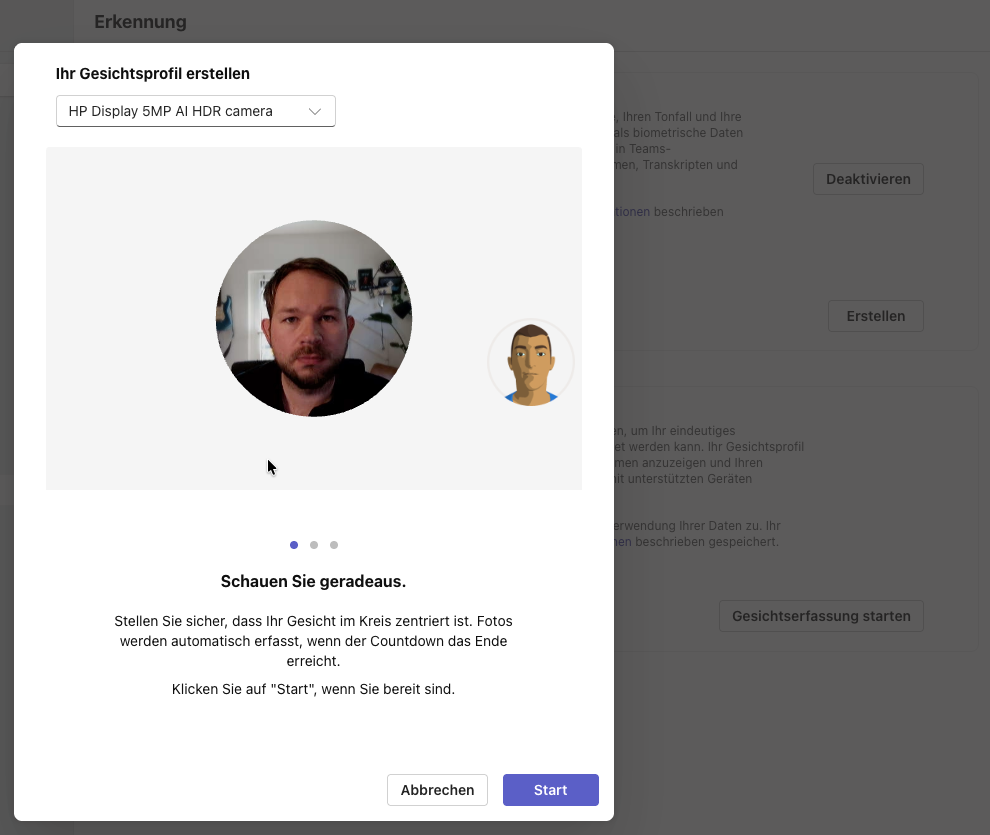
Task: Click the circular live camera preview
Action: (x=314, y=319)
